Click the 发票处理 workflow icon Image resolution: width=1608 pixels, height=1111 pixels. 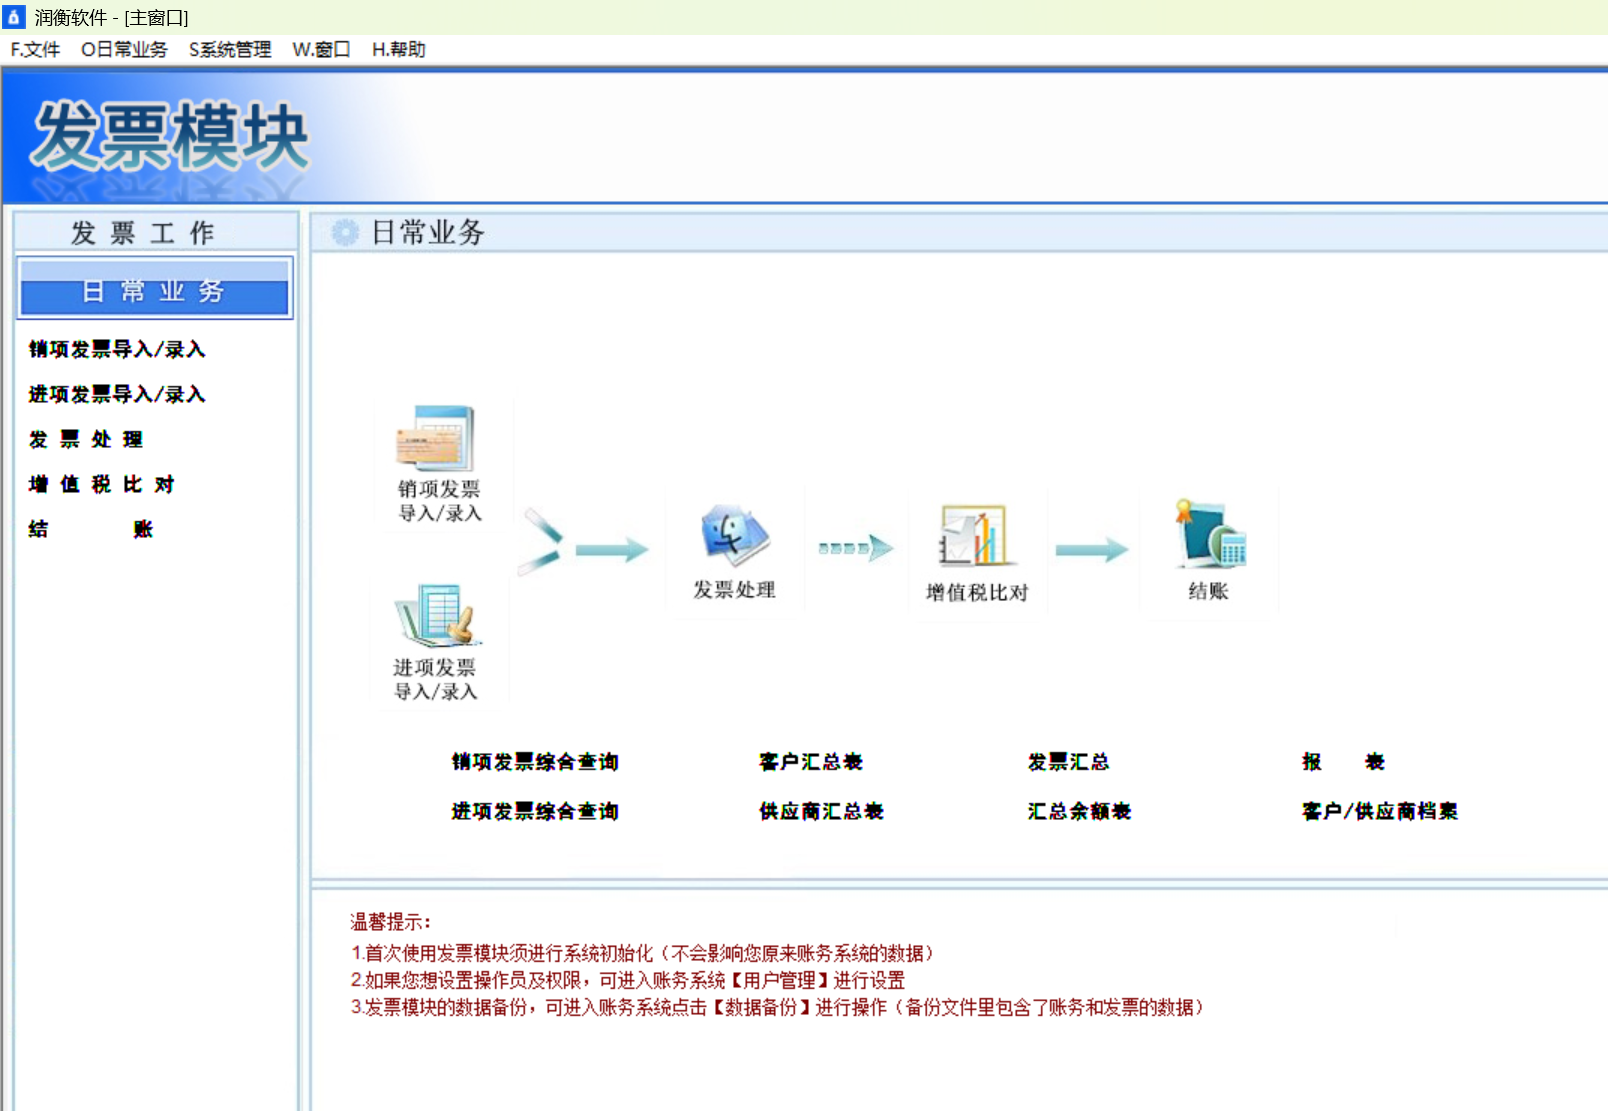735,537
